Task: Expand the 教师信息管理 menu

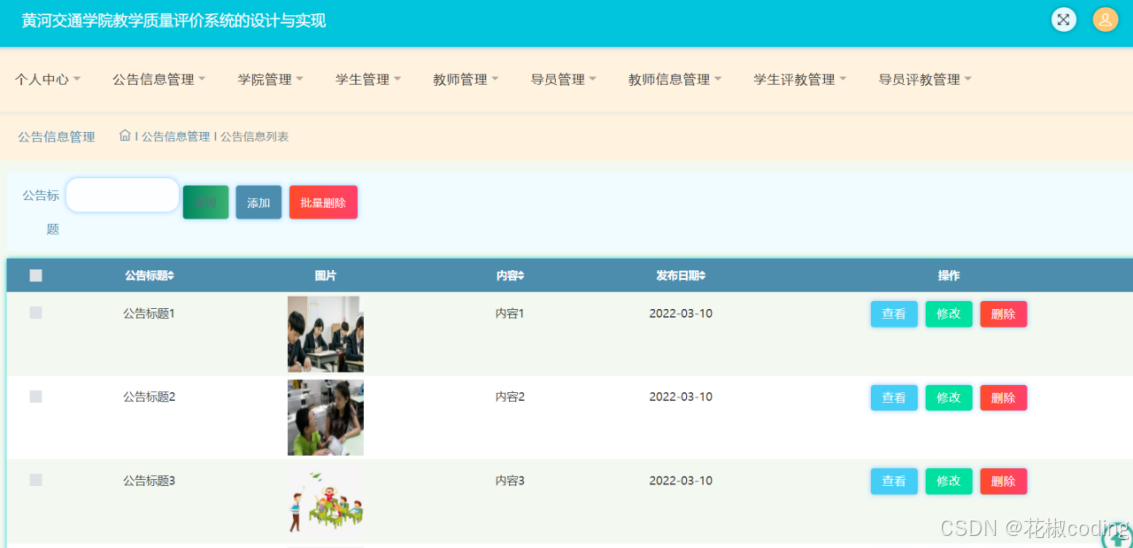Action: click(x=675, y=80)
